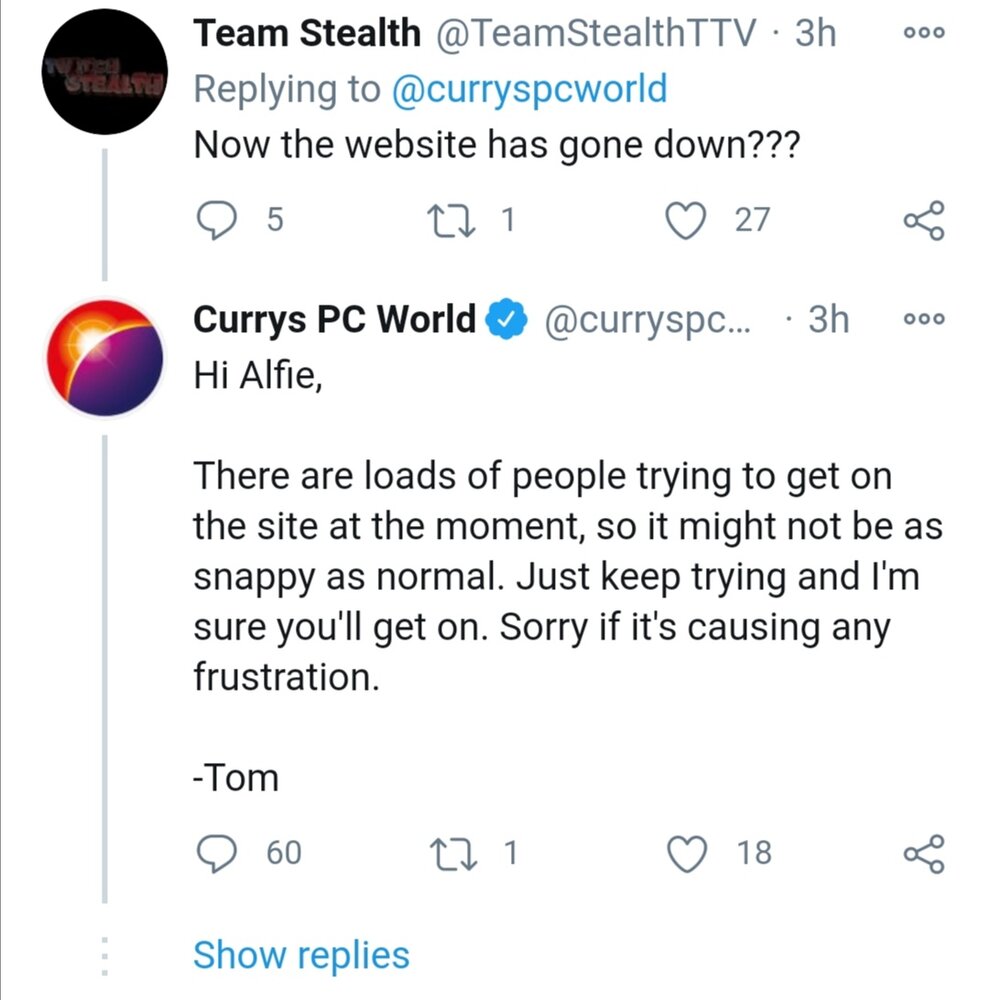View Currys PC World profile avatar
Screen dimensions: 989x1000
tap(105, 358)
